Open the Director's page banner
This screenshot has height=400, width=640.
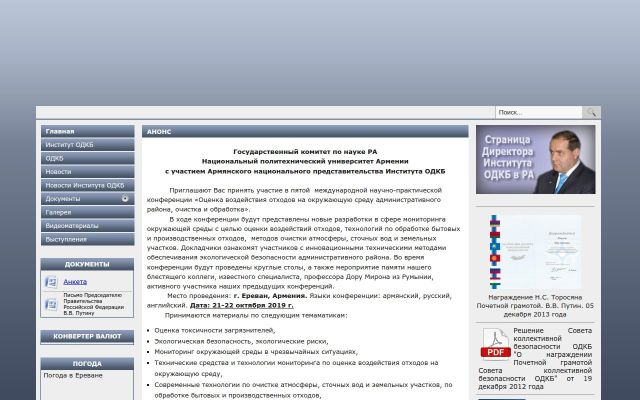tap(536, 160)
